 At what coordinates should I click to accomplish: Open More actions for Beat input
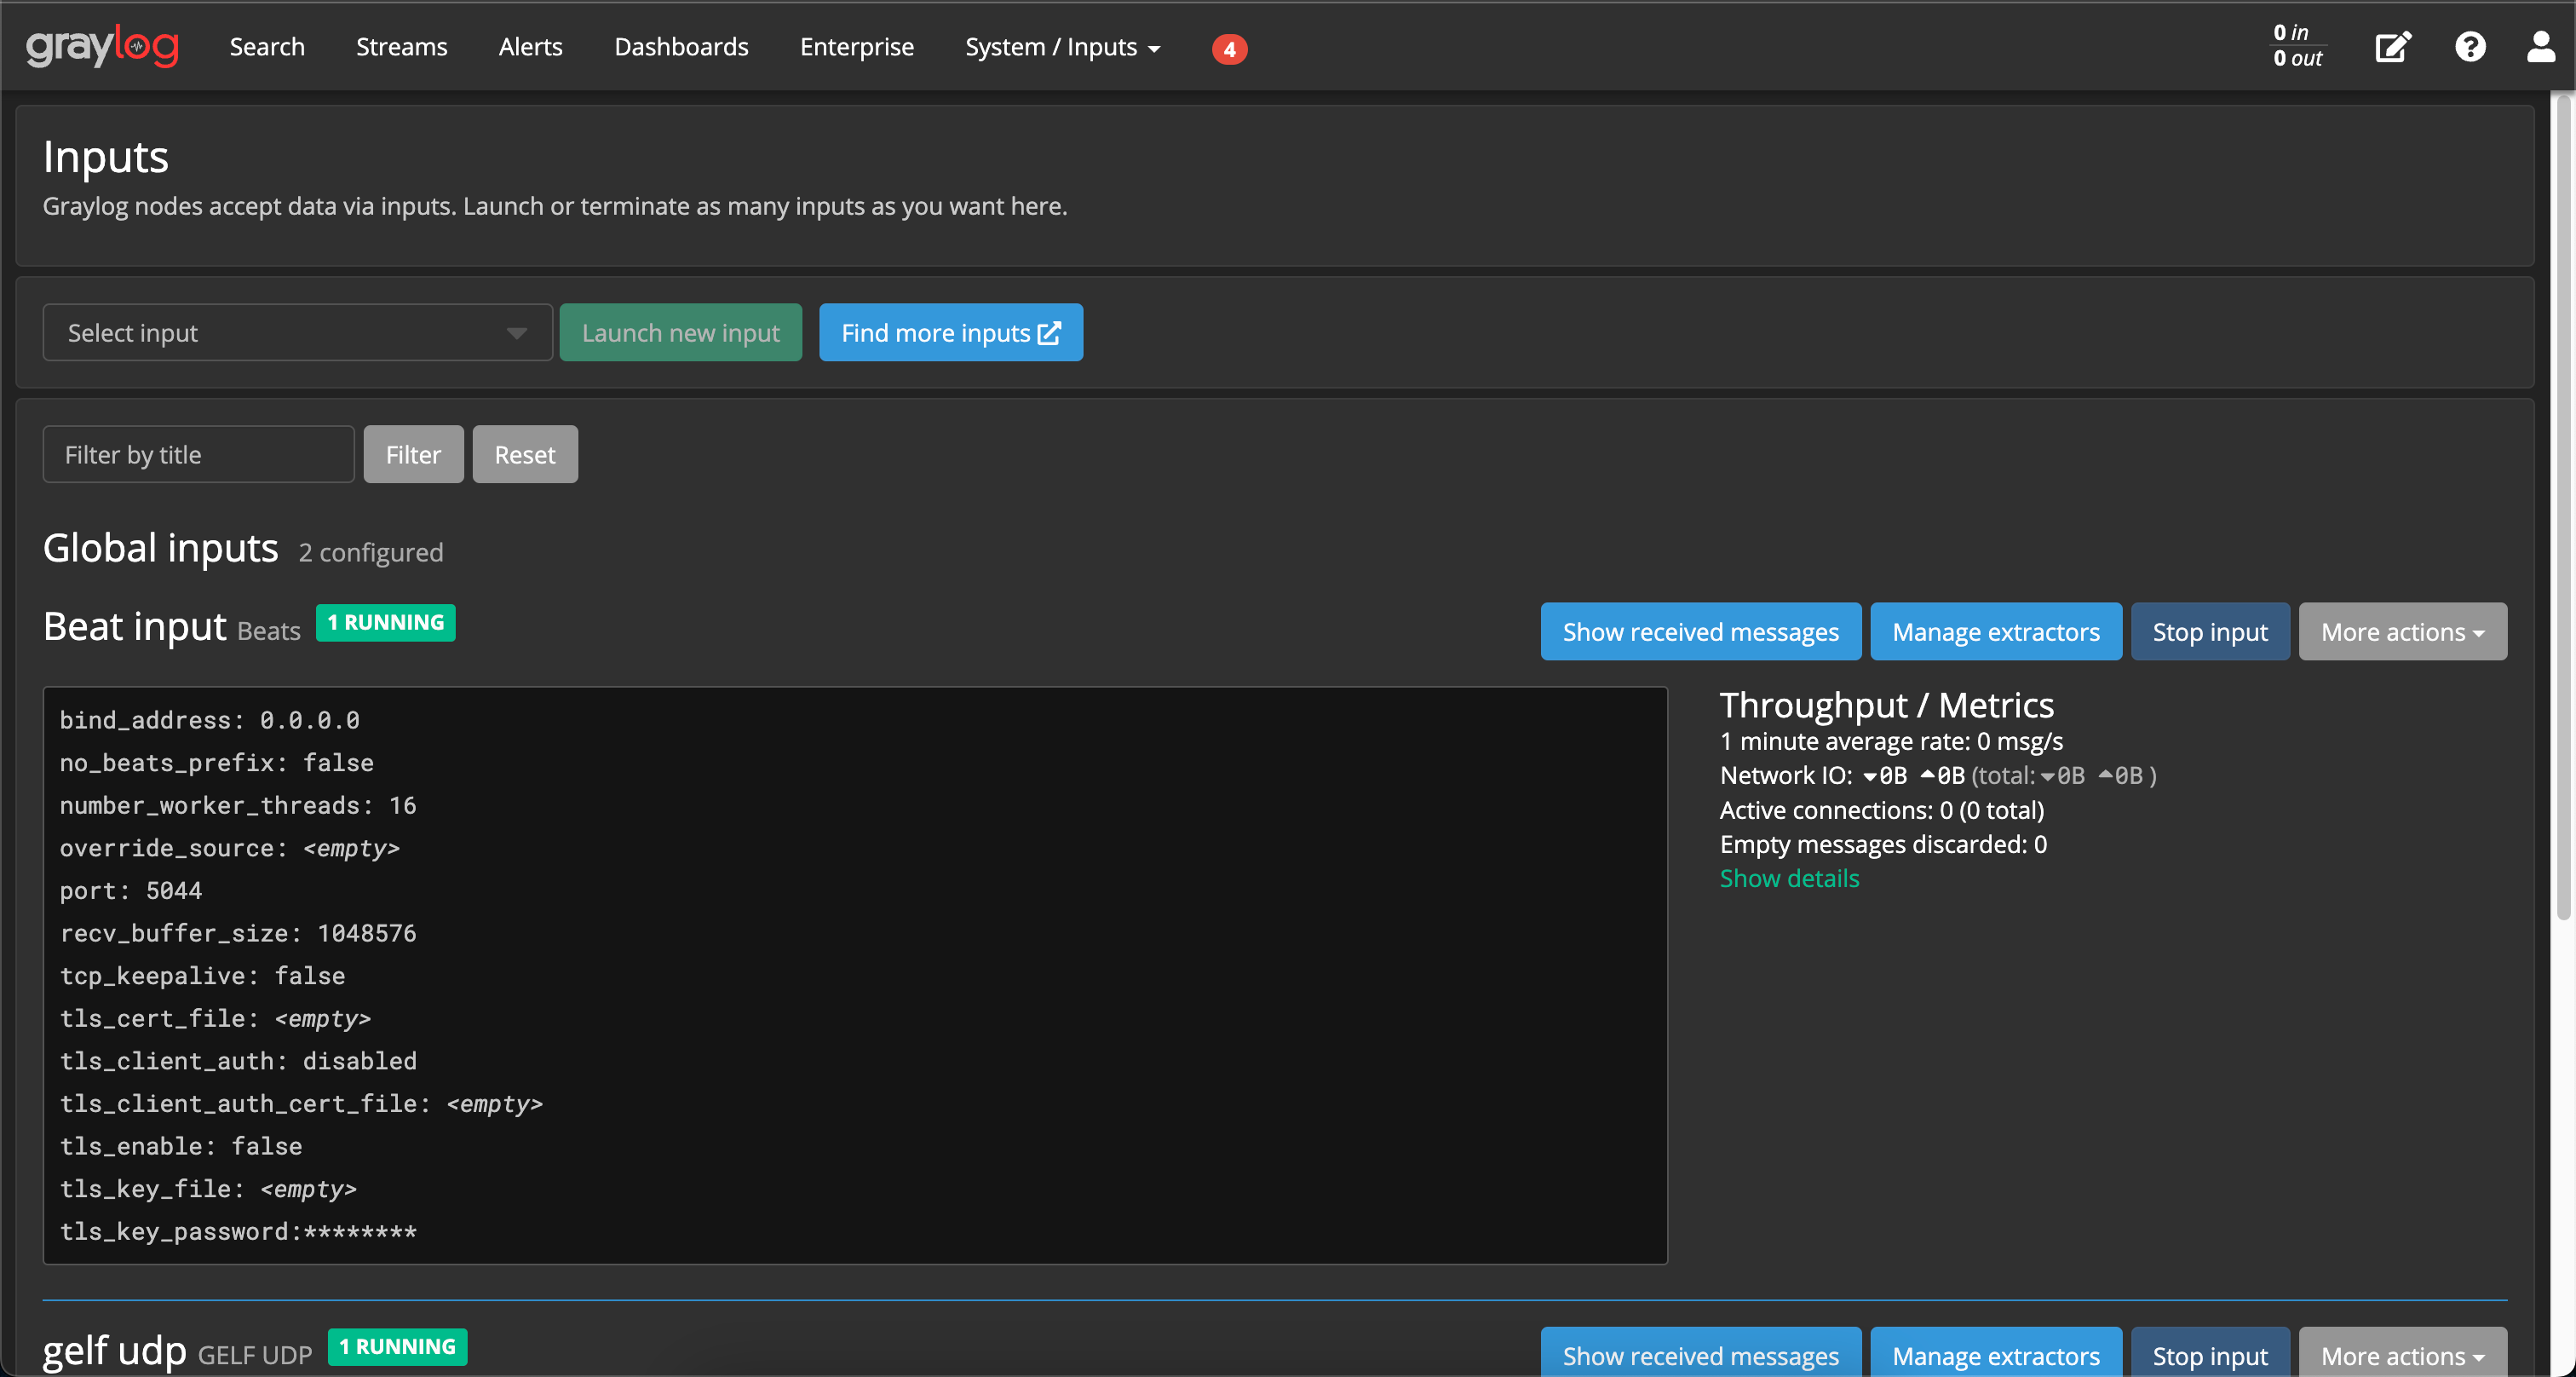pos(2402,631)
